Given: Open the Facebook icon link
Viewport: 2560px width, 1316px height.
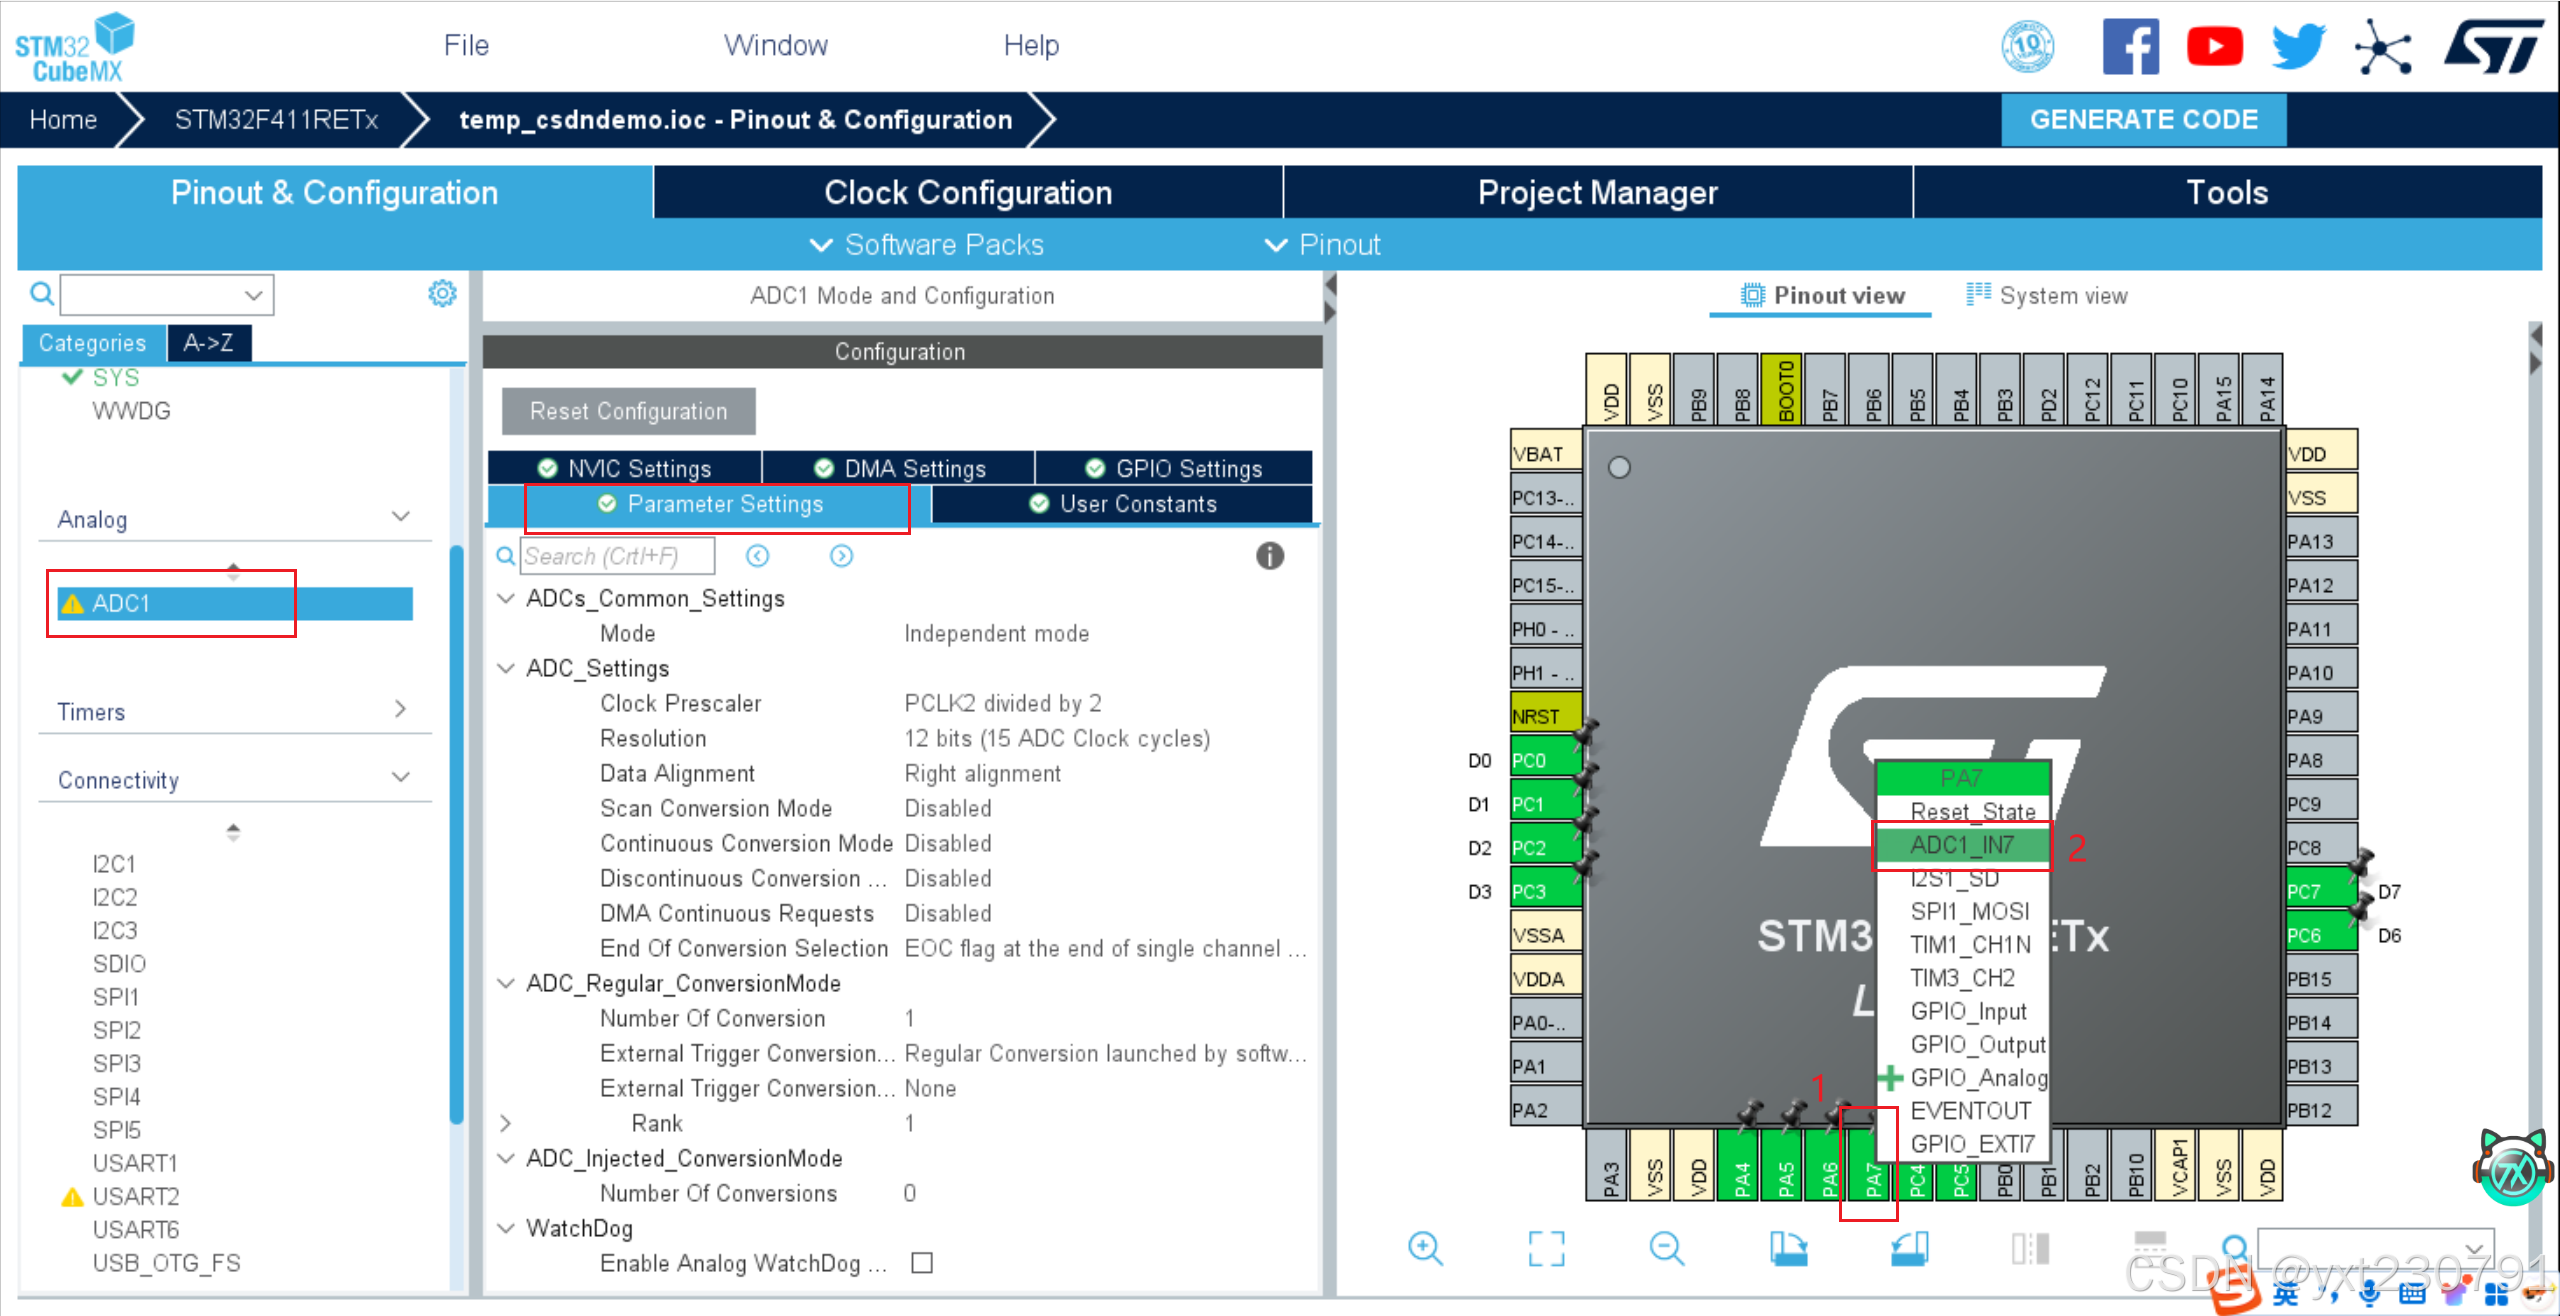Looking at the screenshot, I should pos(2130,47).
